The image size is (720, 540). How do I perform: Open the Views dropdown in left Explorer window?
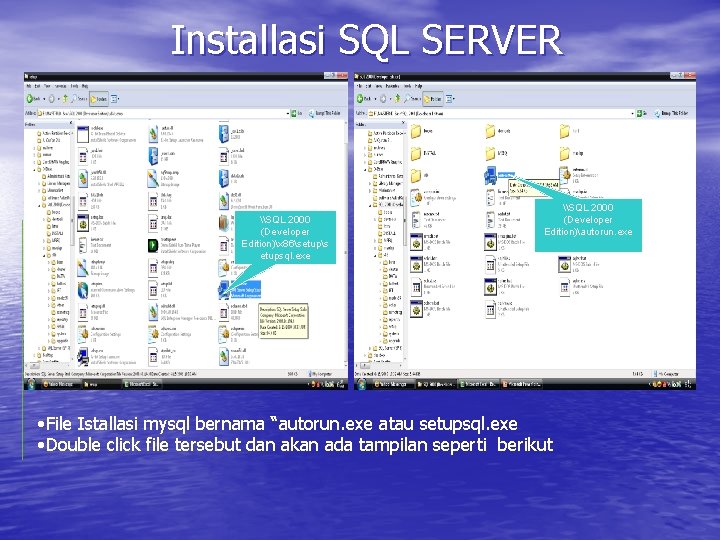point(115,99)
